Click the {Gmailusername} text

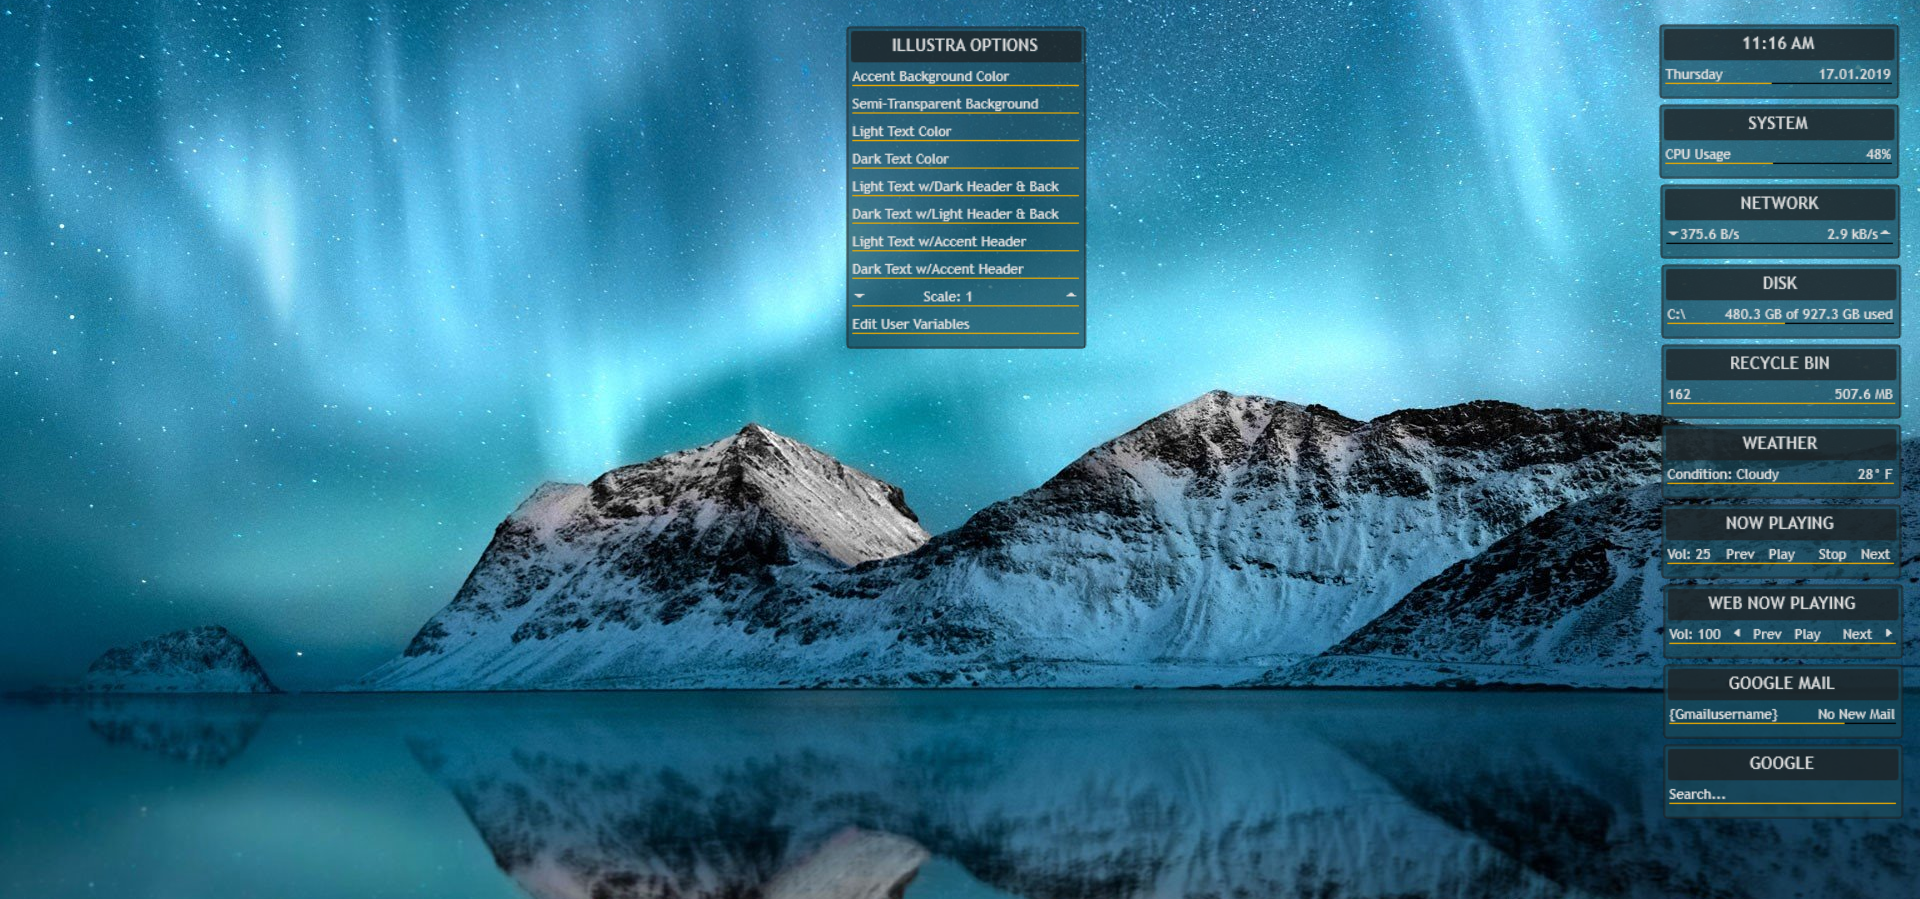pyautogui.click(x=1723, y=714)
